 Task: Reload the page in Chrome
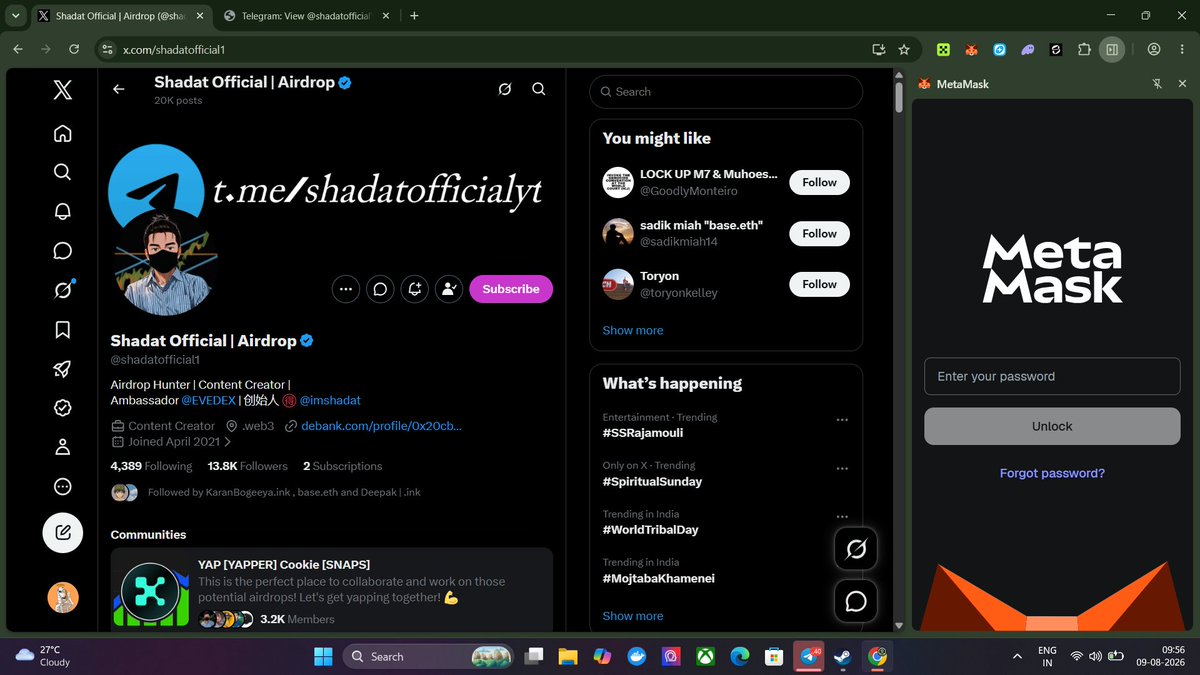74,49
